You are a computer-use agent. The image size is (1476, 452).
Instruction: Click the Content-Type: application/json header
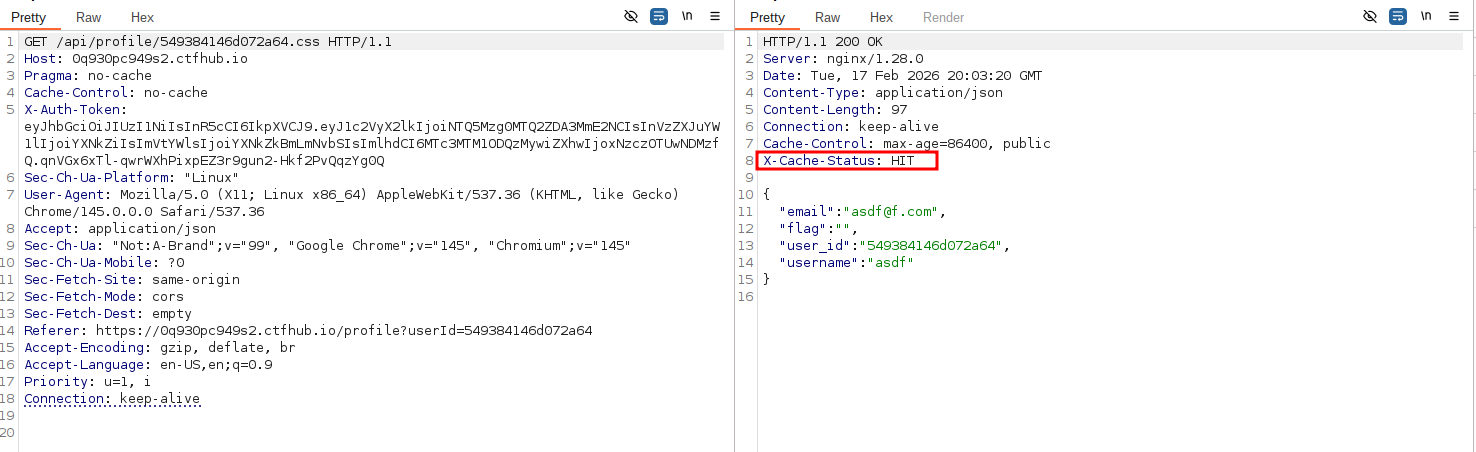click(x=883, y=93)
